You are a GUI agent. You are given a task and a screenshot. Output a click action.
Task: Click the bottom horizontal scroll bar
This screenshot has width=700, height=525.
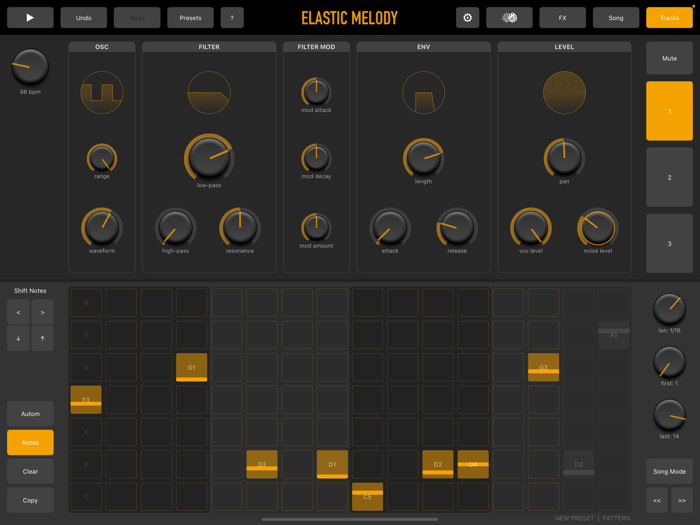point(350,519)
